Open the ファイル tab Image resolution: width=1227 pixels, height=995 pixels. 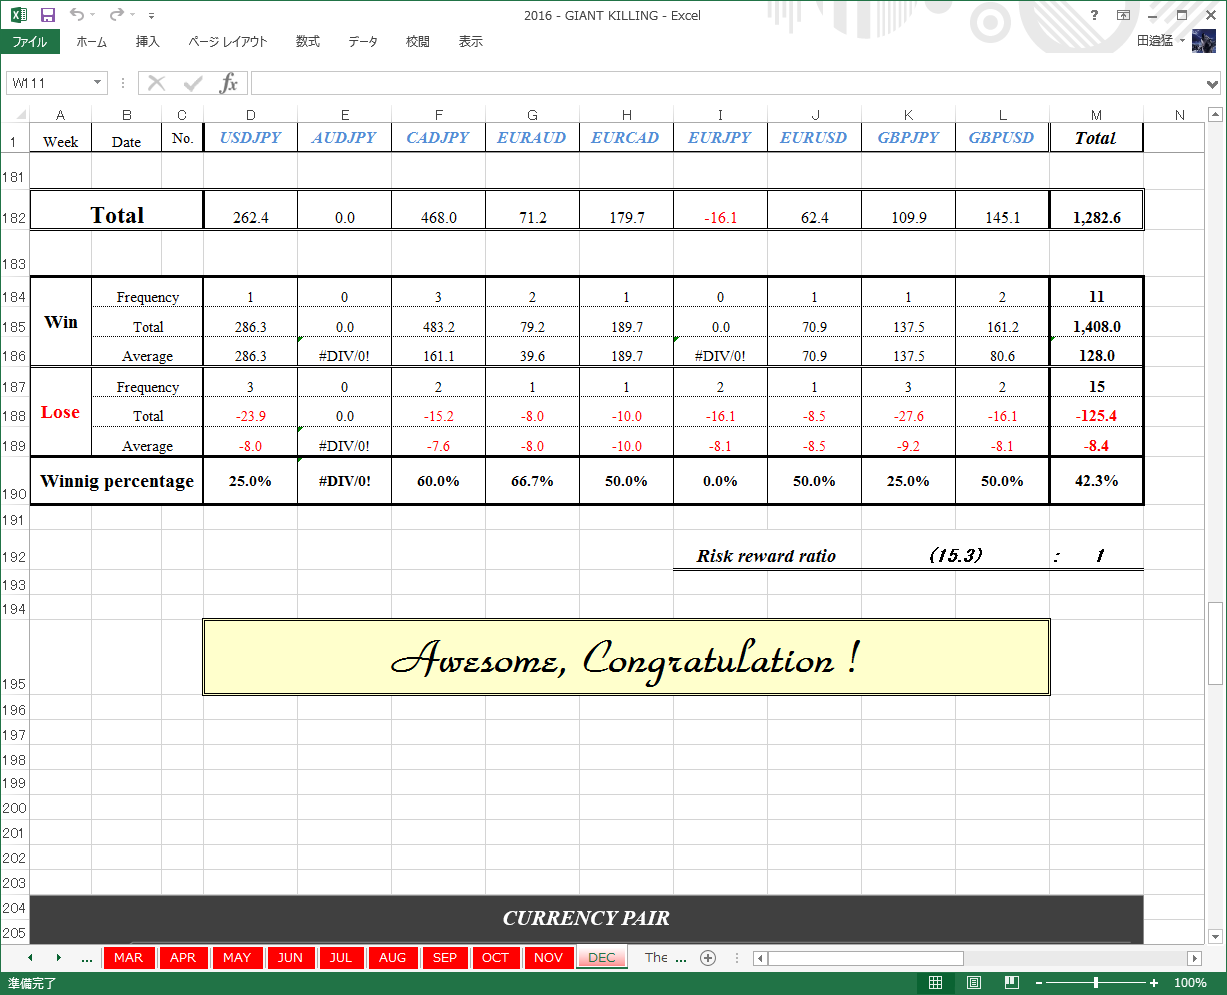pyautogui.click(x=30, y=42)
